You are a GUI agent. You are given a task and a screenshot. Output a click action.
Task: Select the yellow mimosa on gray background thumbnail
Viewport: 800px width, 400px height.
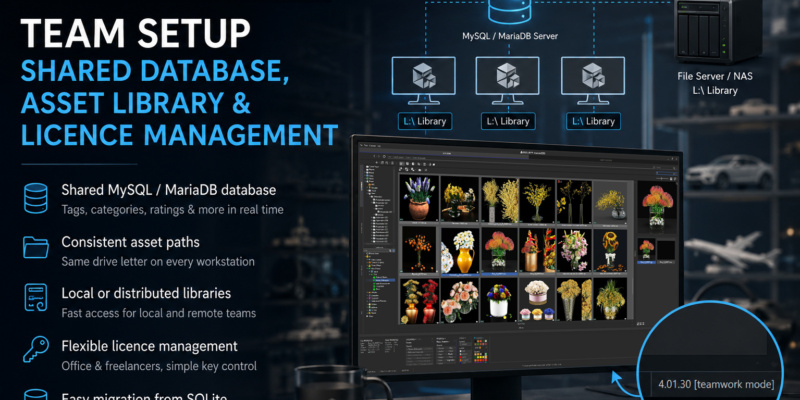coord(610,201)
